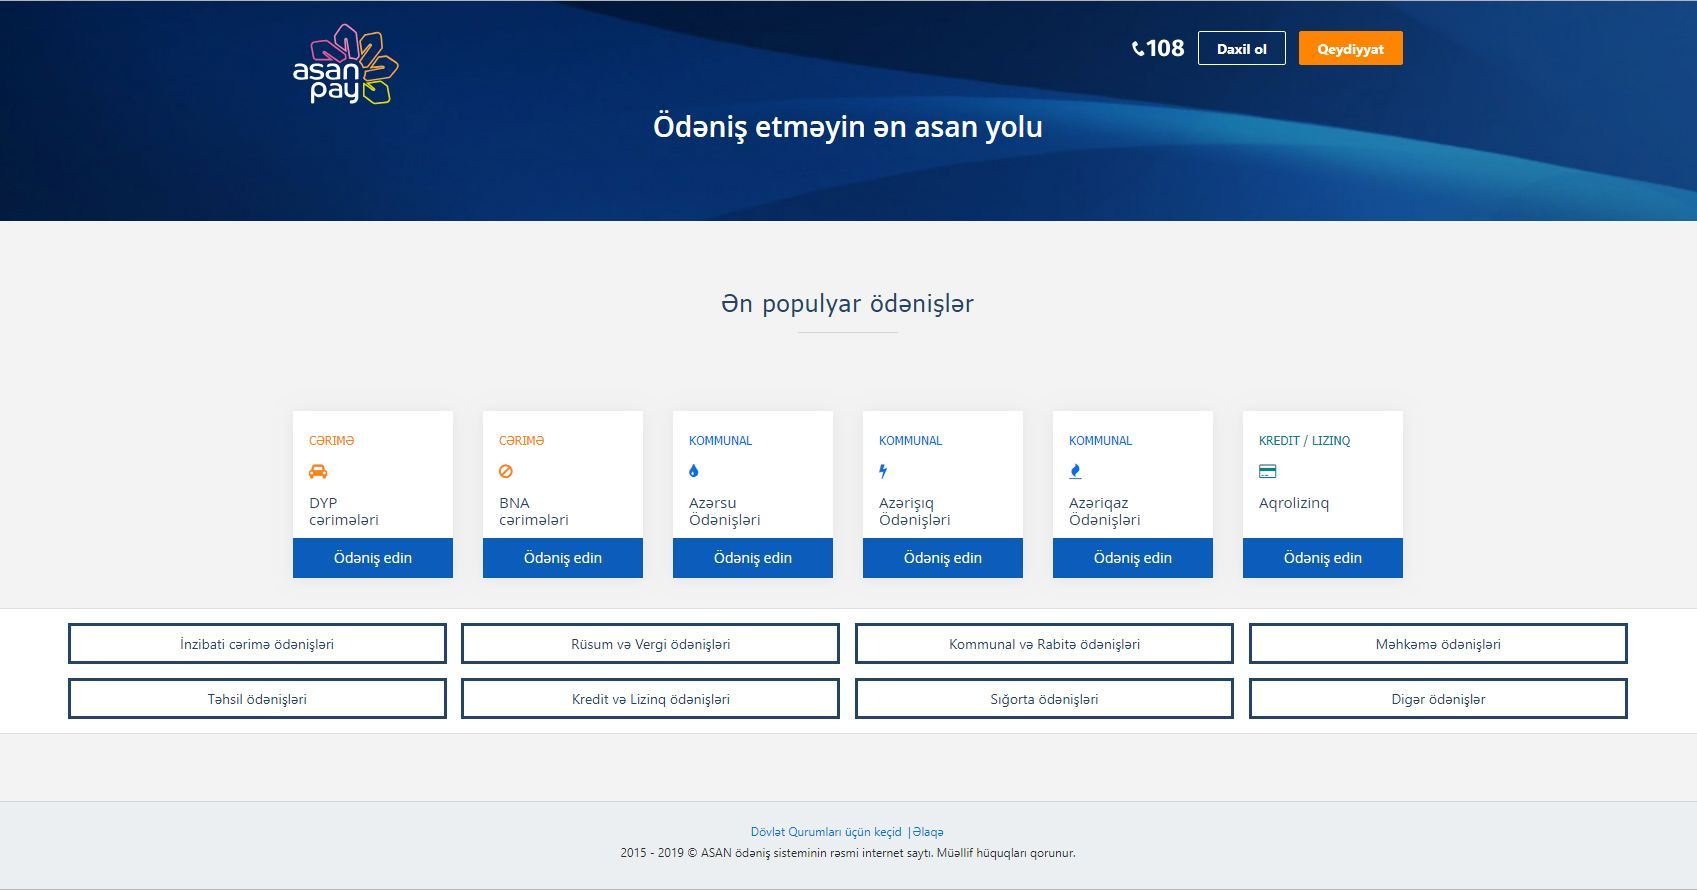Click the 108 phone number
This screenshot has height=890, width=1697.
(1165, 48)
